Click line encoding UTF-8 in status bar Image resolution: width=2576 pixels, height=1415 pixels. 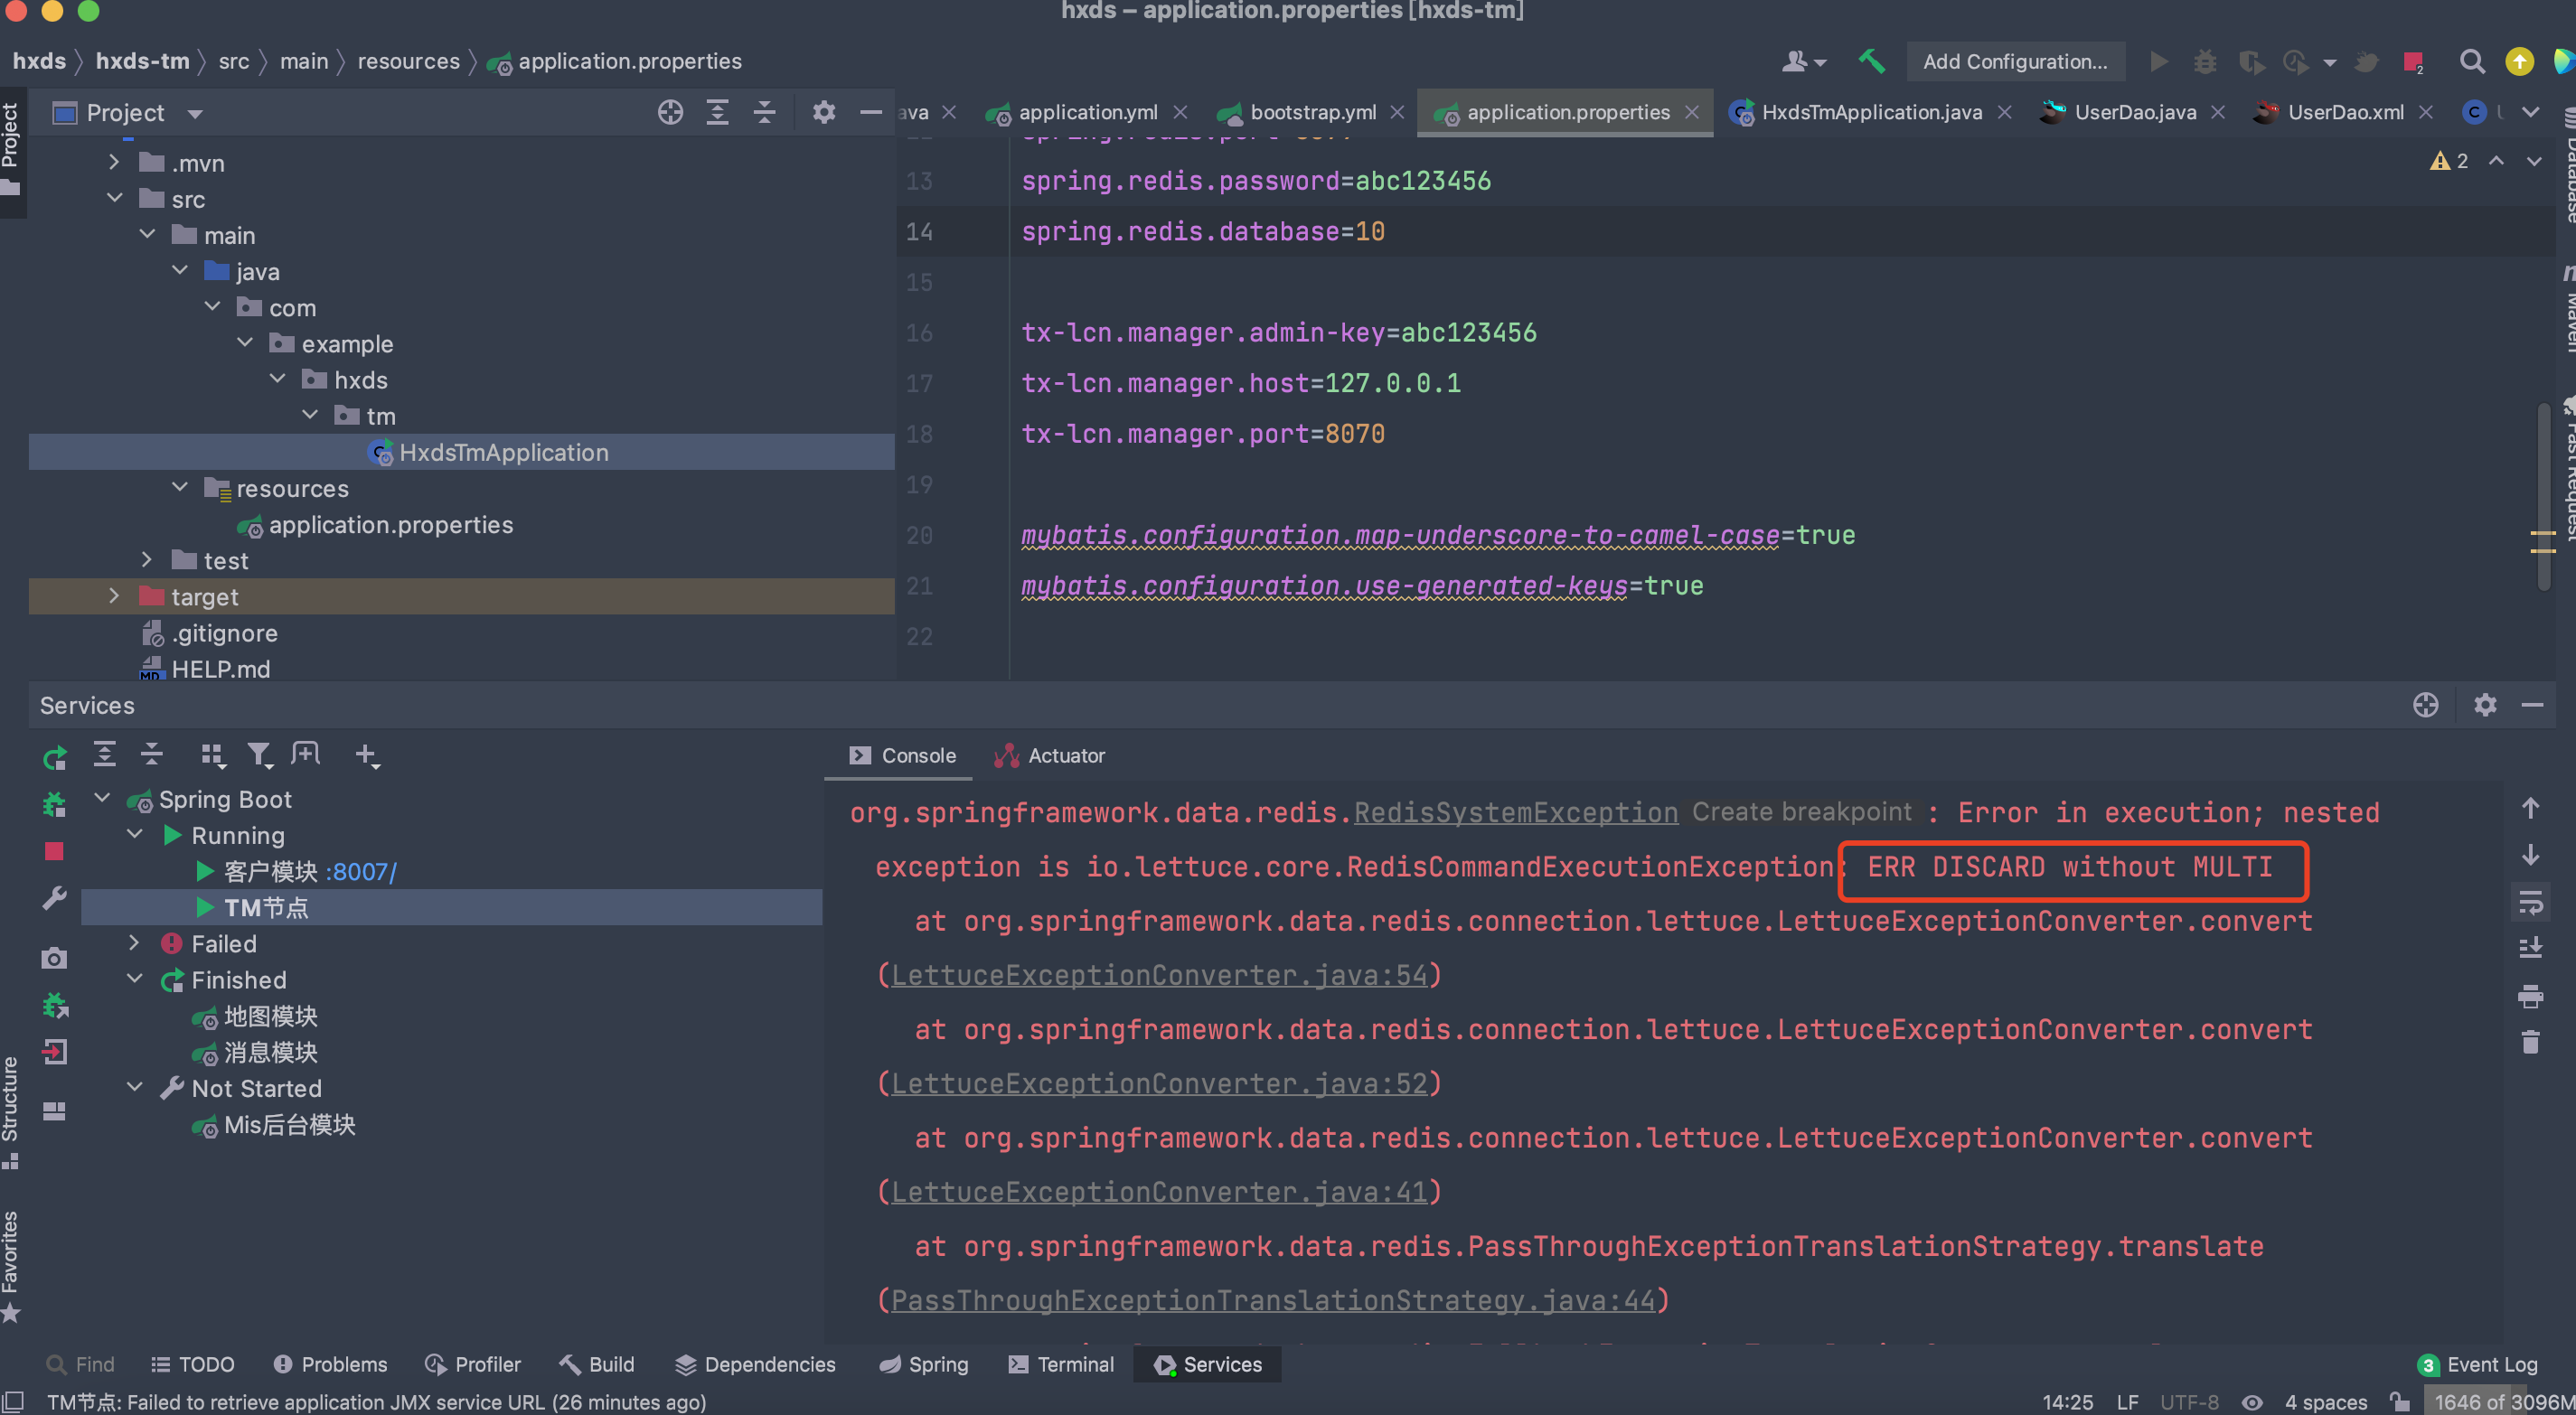(2189, 1401)
